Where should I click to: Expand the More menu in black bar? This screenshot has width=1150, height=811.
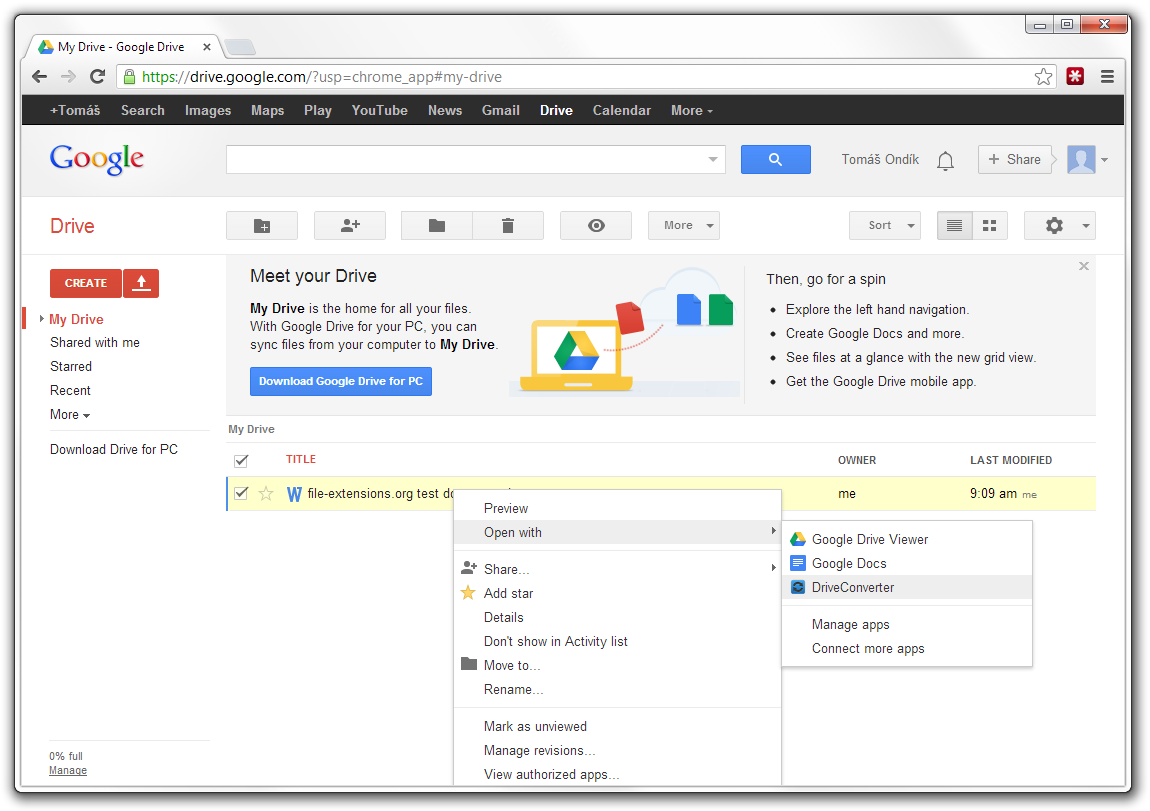point(692,111)
